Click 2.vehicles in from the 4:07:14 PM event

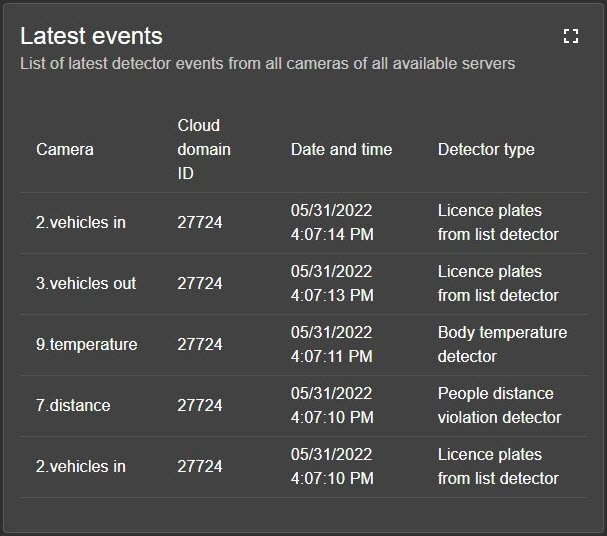(x=81, y=222)
